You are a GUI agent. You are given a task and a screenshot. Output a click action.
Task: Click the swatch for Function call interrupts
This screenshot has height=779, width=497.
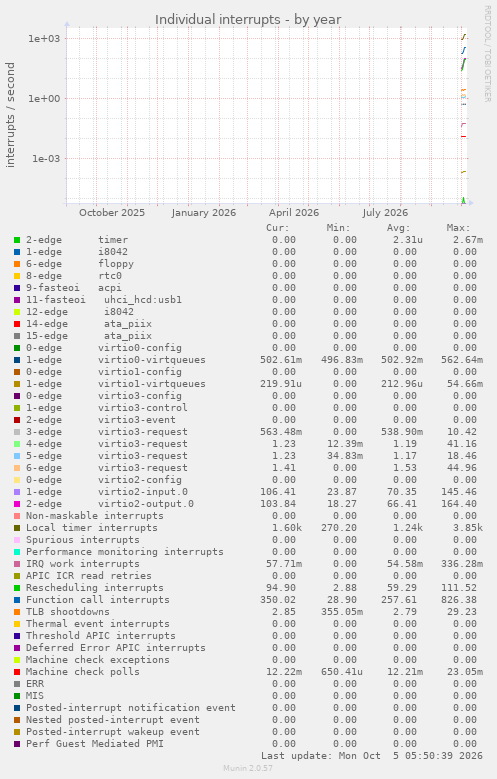tap(17, 600)
